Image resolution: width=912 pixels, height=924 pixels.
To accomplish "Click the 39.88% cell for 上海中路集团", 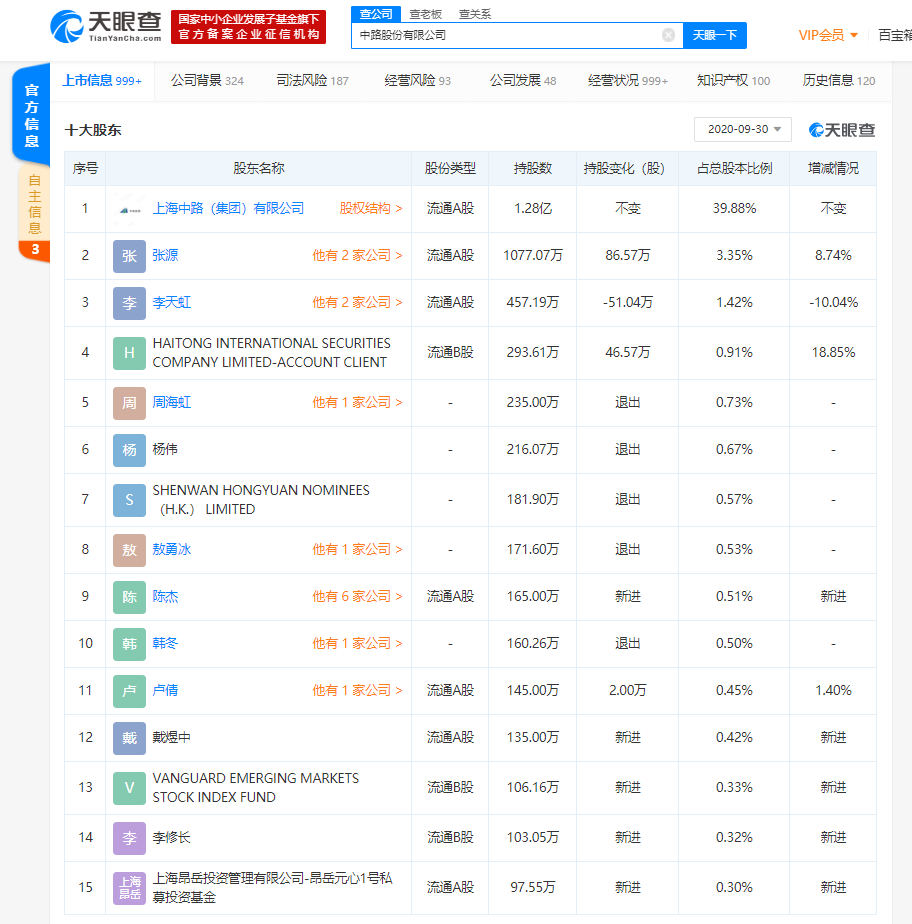I will click(734, 209).
